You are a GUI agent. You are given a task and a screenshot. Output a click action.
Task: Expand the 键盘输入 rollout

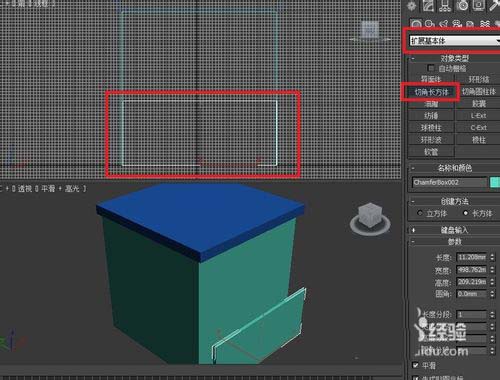454,230
